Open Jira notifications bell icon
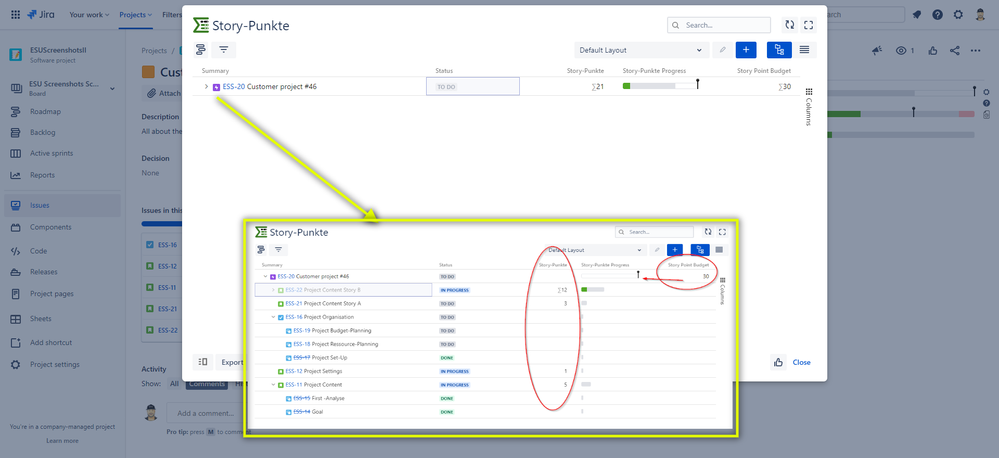Image resolution: width=999 pixels, height=458 pixels. pos(917,15)
